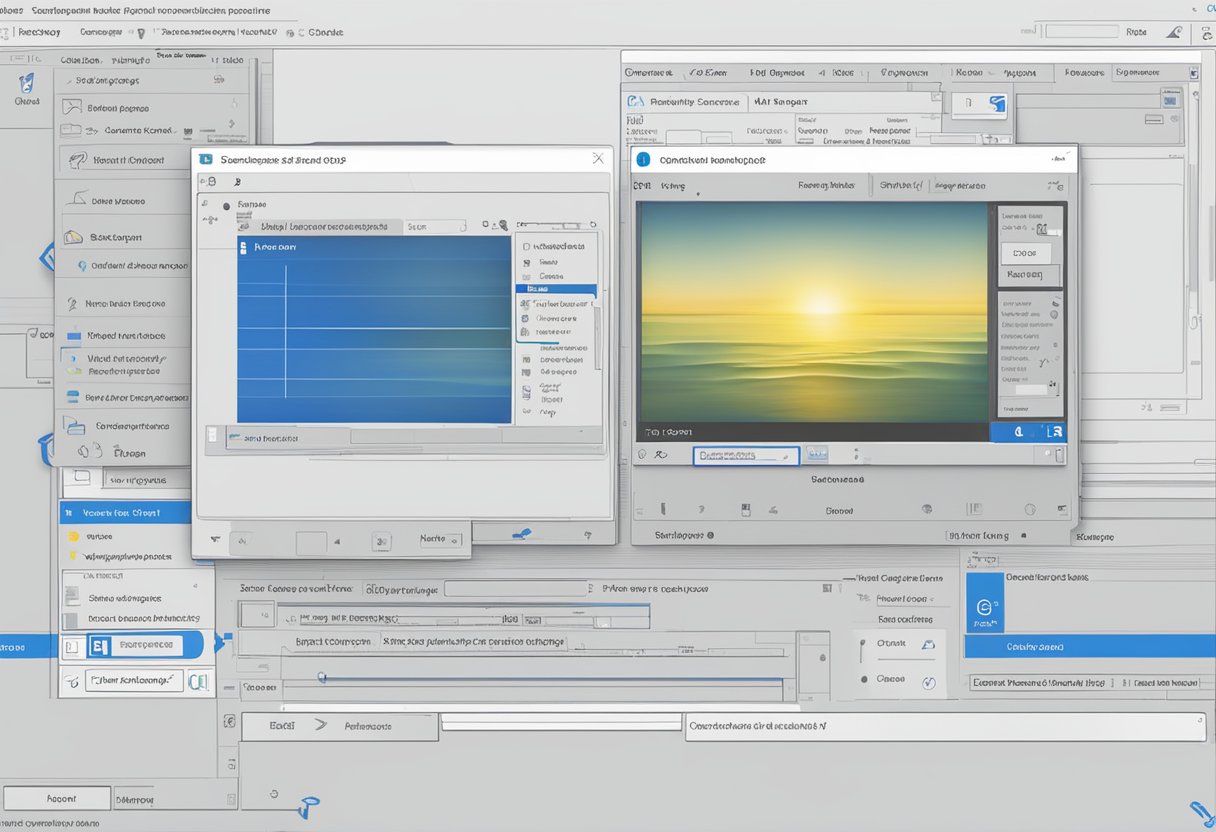Select the head-profile icon in the sidebar list
The width and height of the screenshot is (1216, 832).
76,160
